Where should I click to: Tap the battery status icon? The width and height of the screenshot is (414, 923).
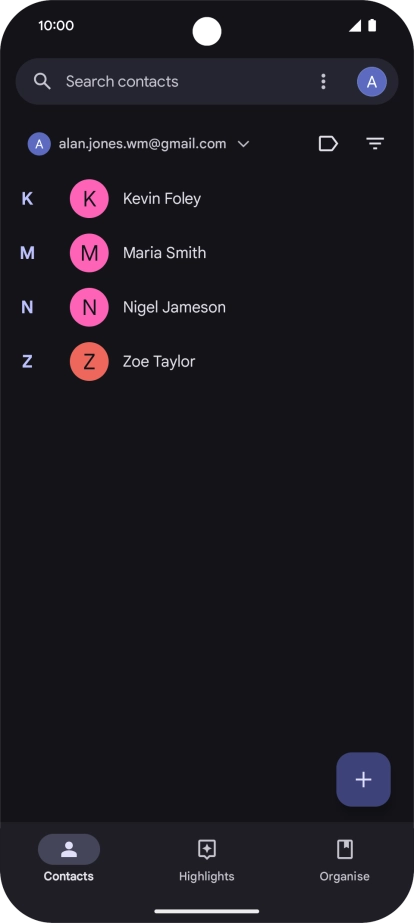click(372, 25)
